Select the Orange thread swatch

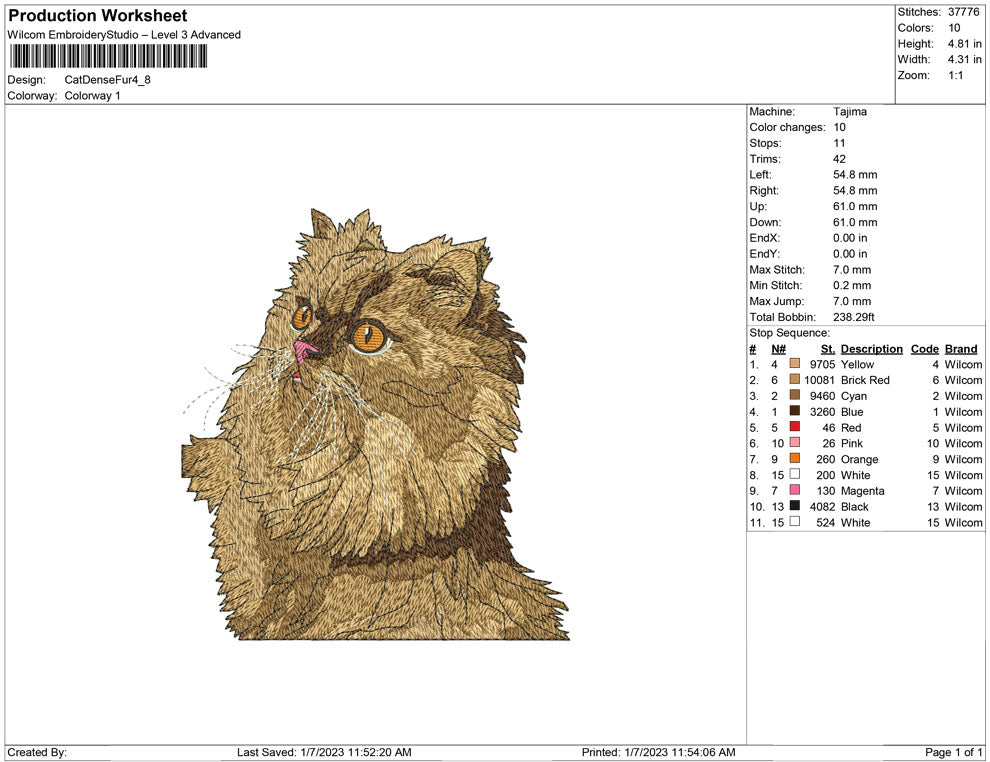[793, 459]
